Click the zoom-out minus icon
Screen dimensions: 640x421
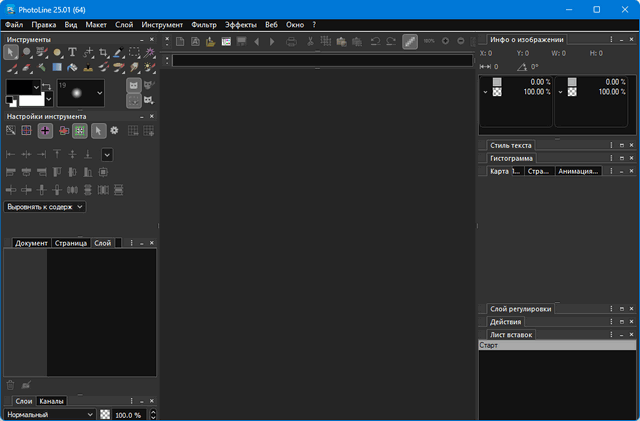[x=461, y=41]
